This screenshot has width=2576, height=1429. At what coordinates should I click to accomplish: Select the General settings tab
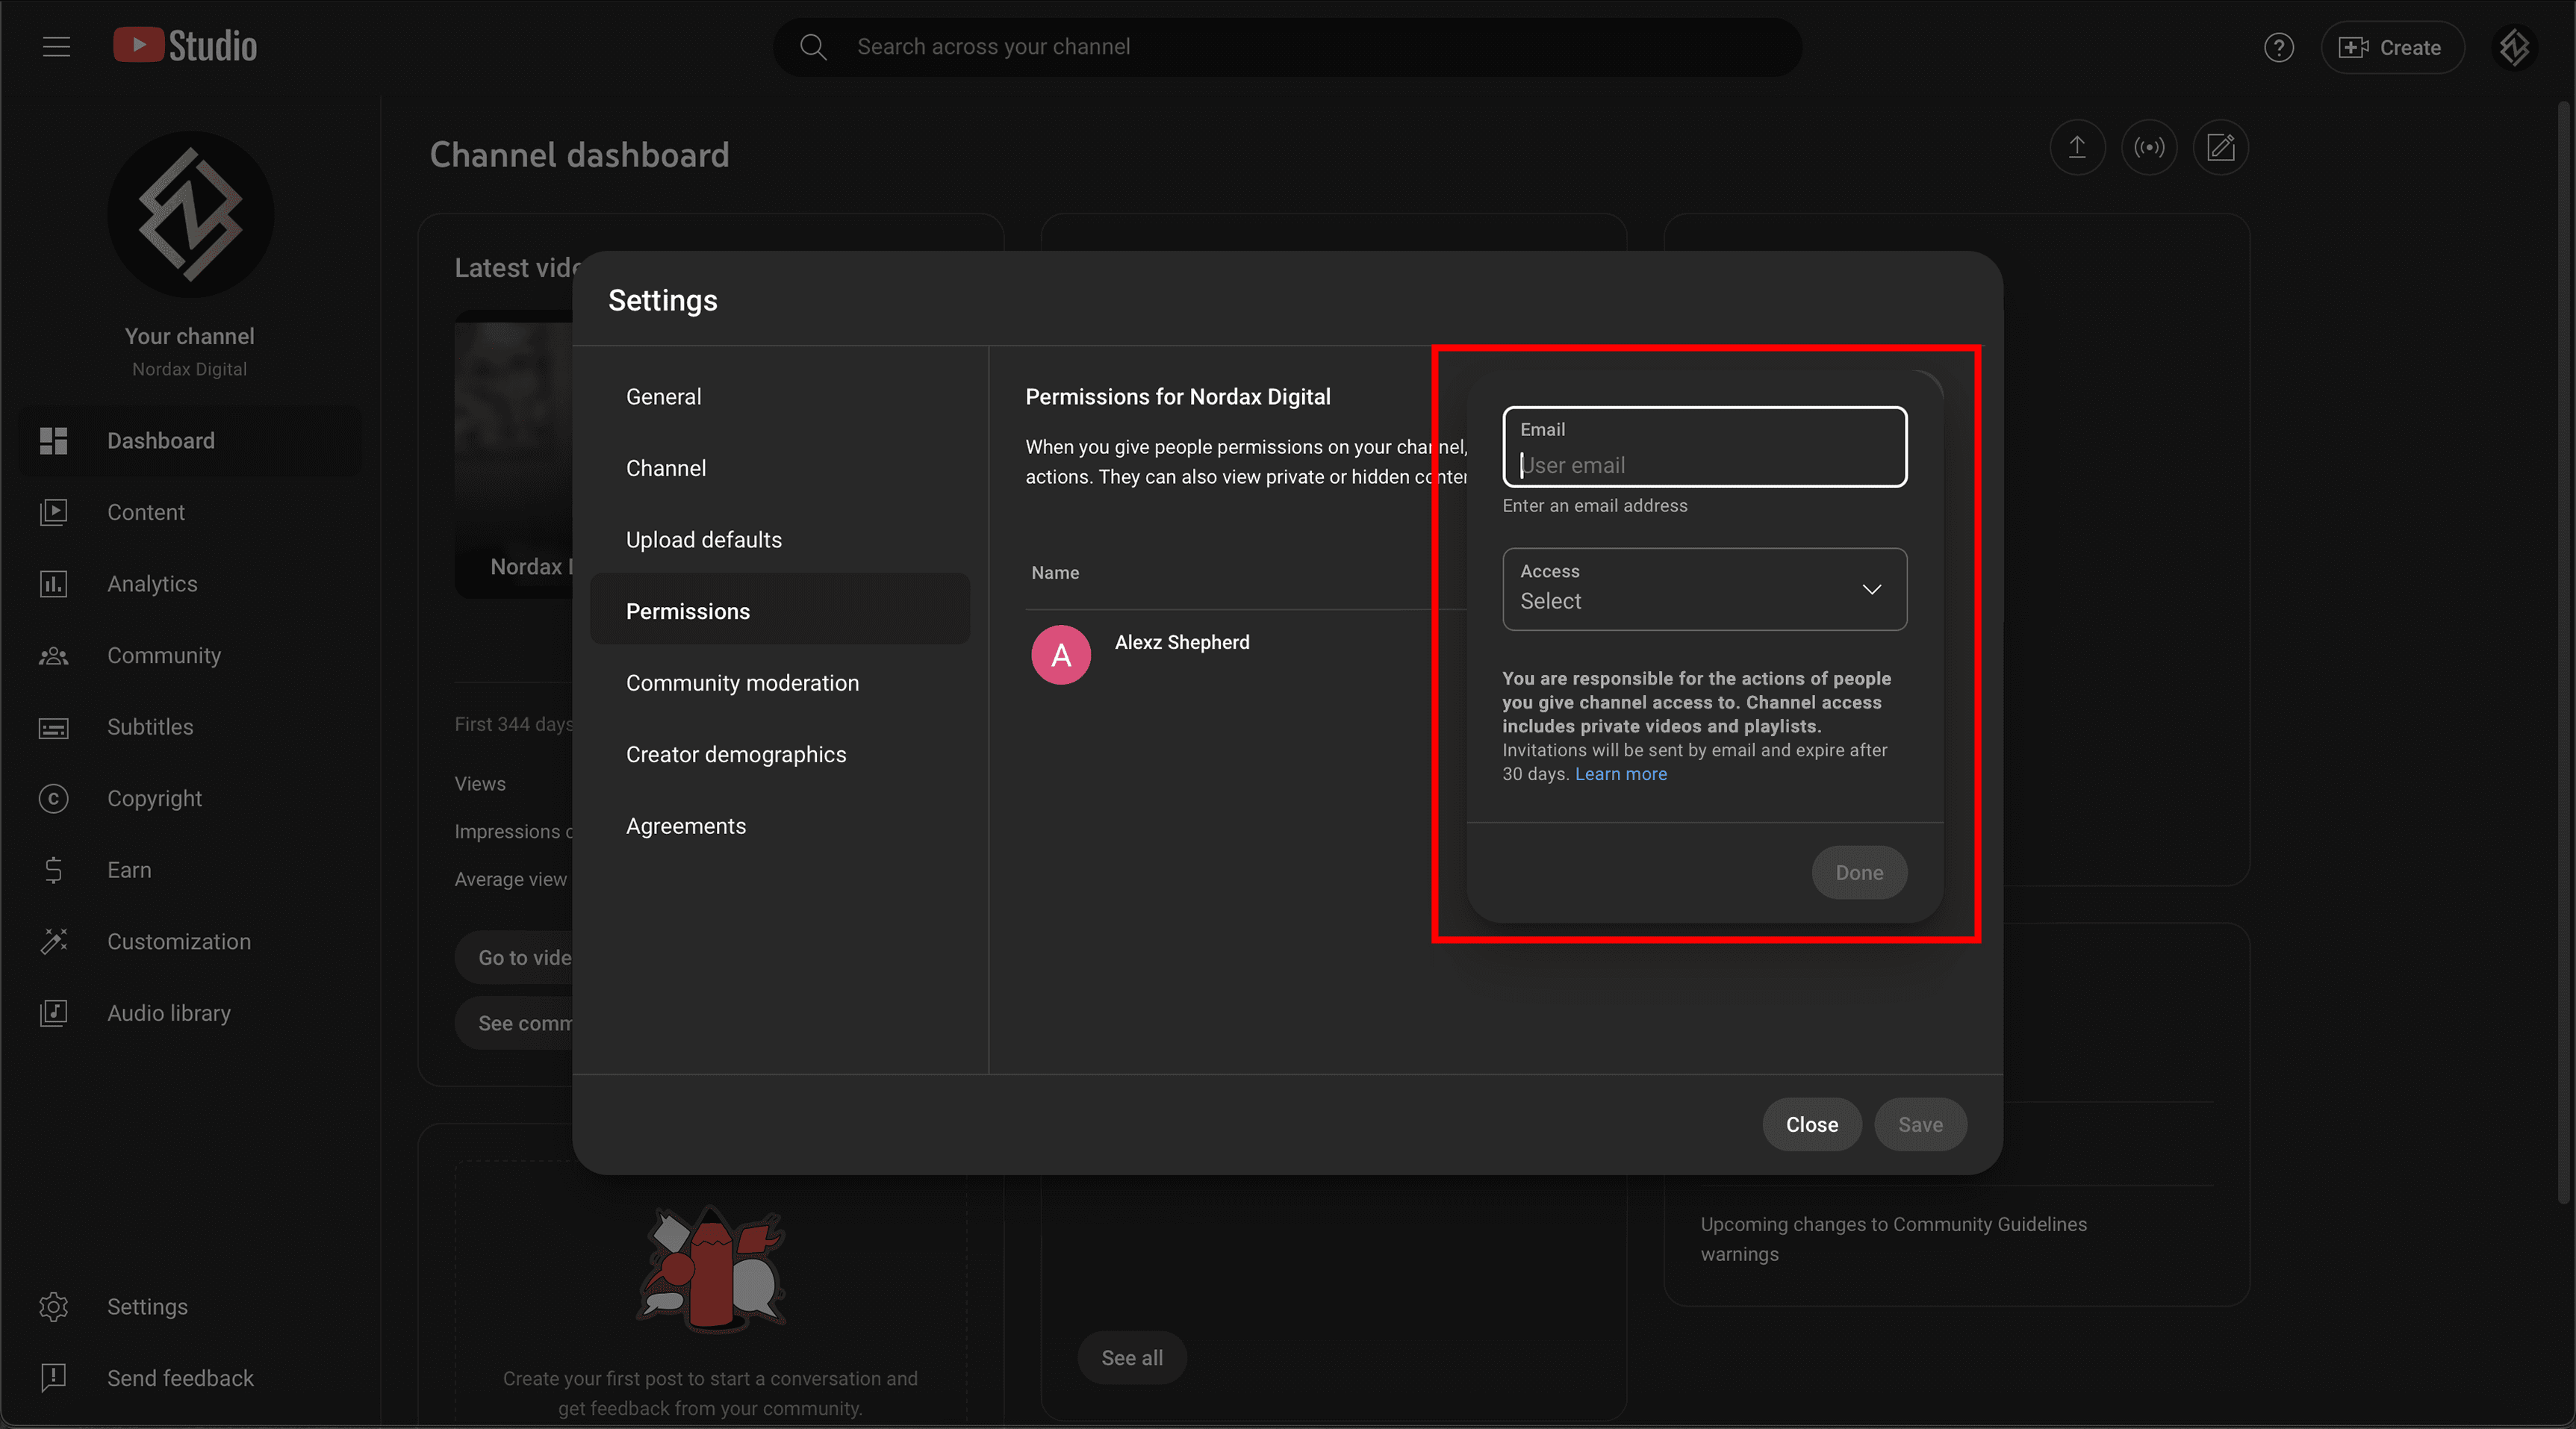[x=663, y=396]
